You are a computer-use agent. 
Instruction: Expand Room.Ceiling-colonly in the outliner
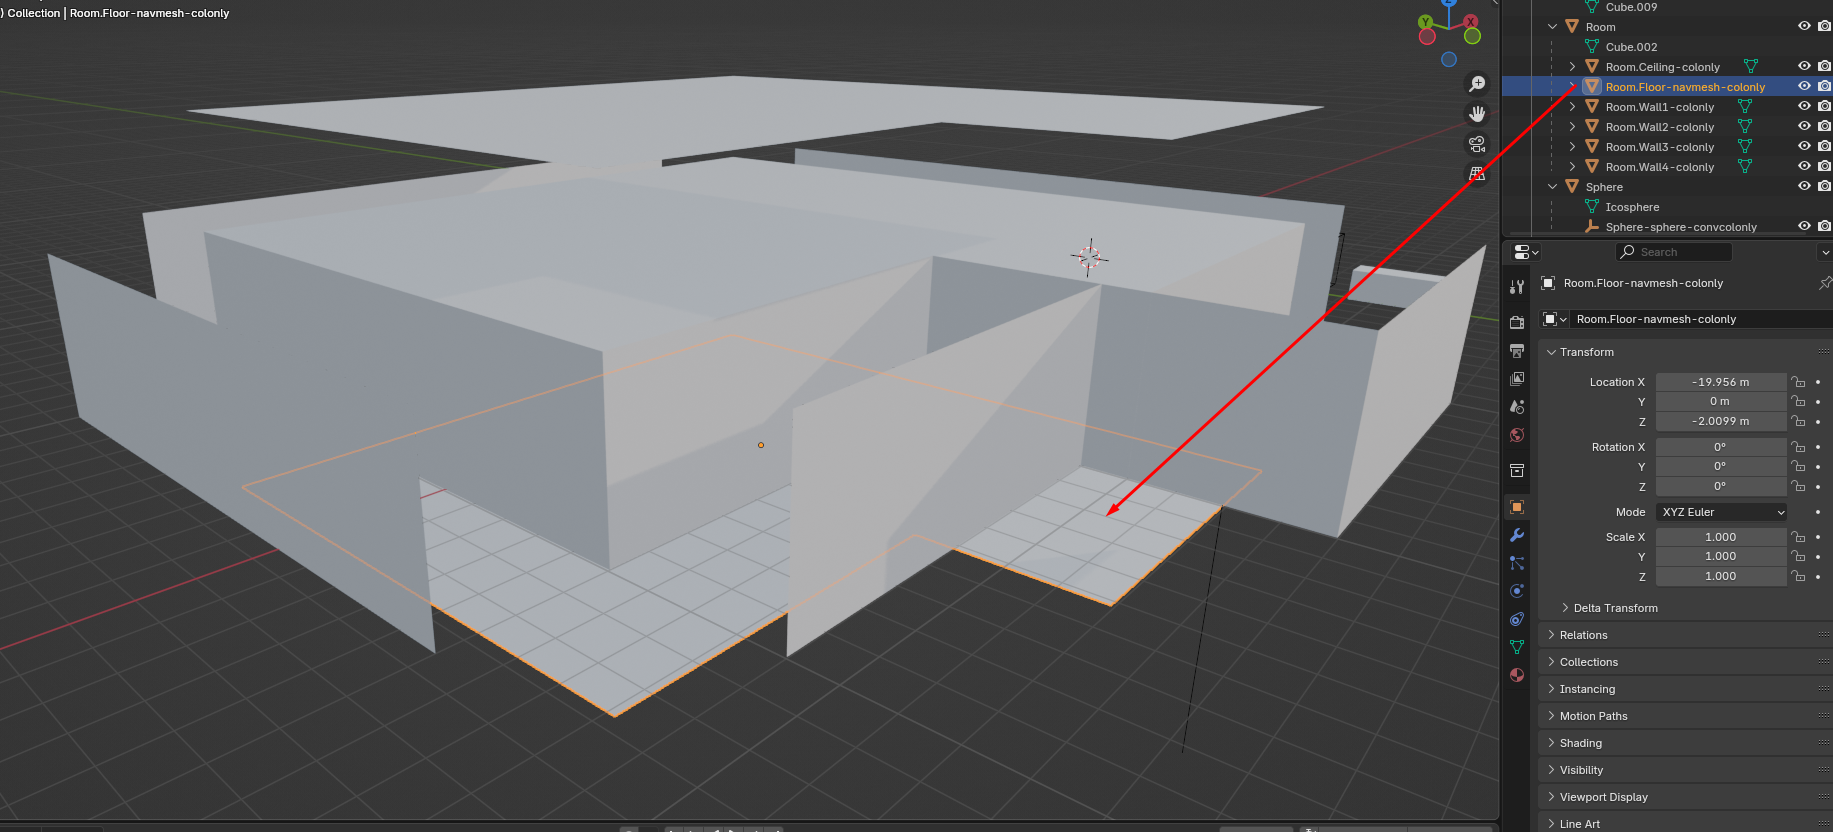(x=1572, y=67)
